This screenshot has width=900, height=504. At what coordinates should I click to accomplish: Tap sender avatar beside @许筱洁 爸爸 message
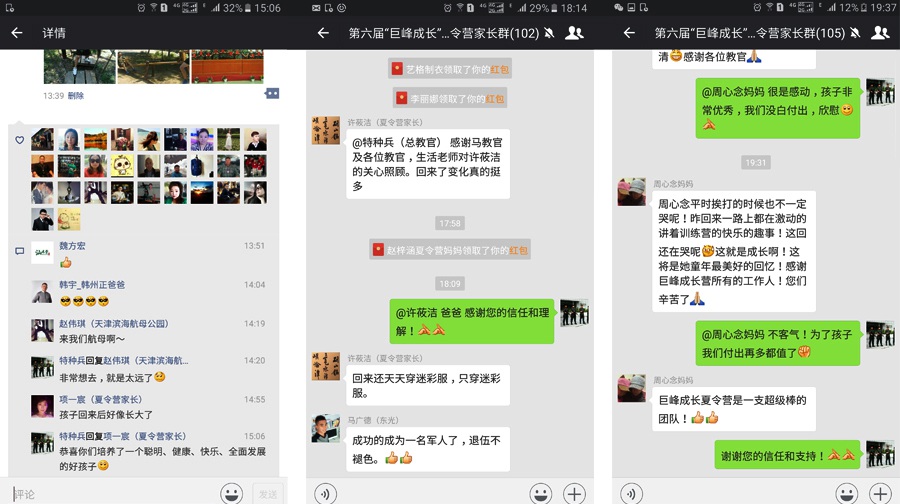pos(574,313)
